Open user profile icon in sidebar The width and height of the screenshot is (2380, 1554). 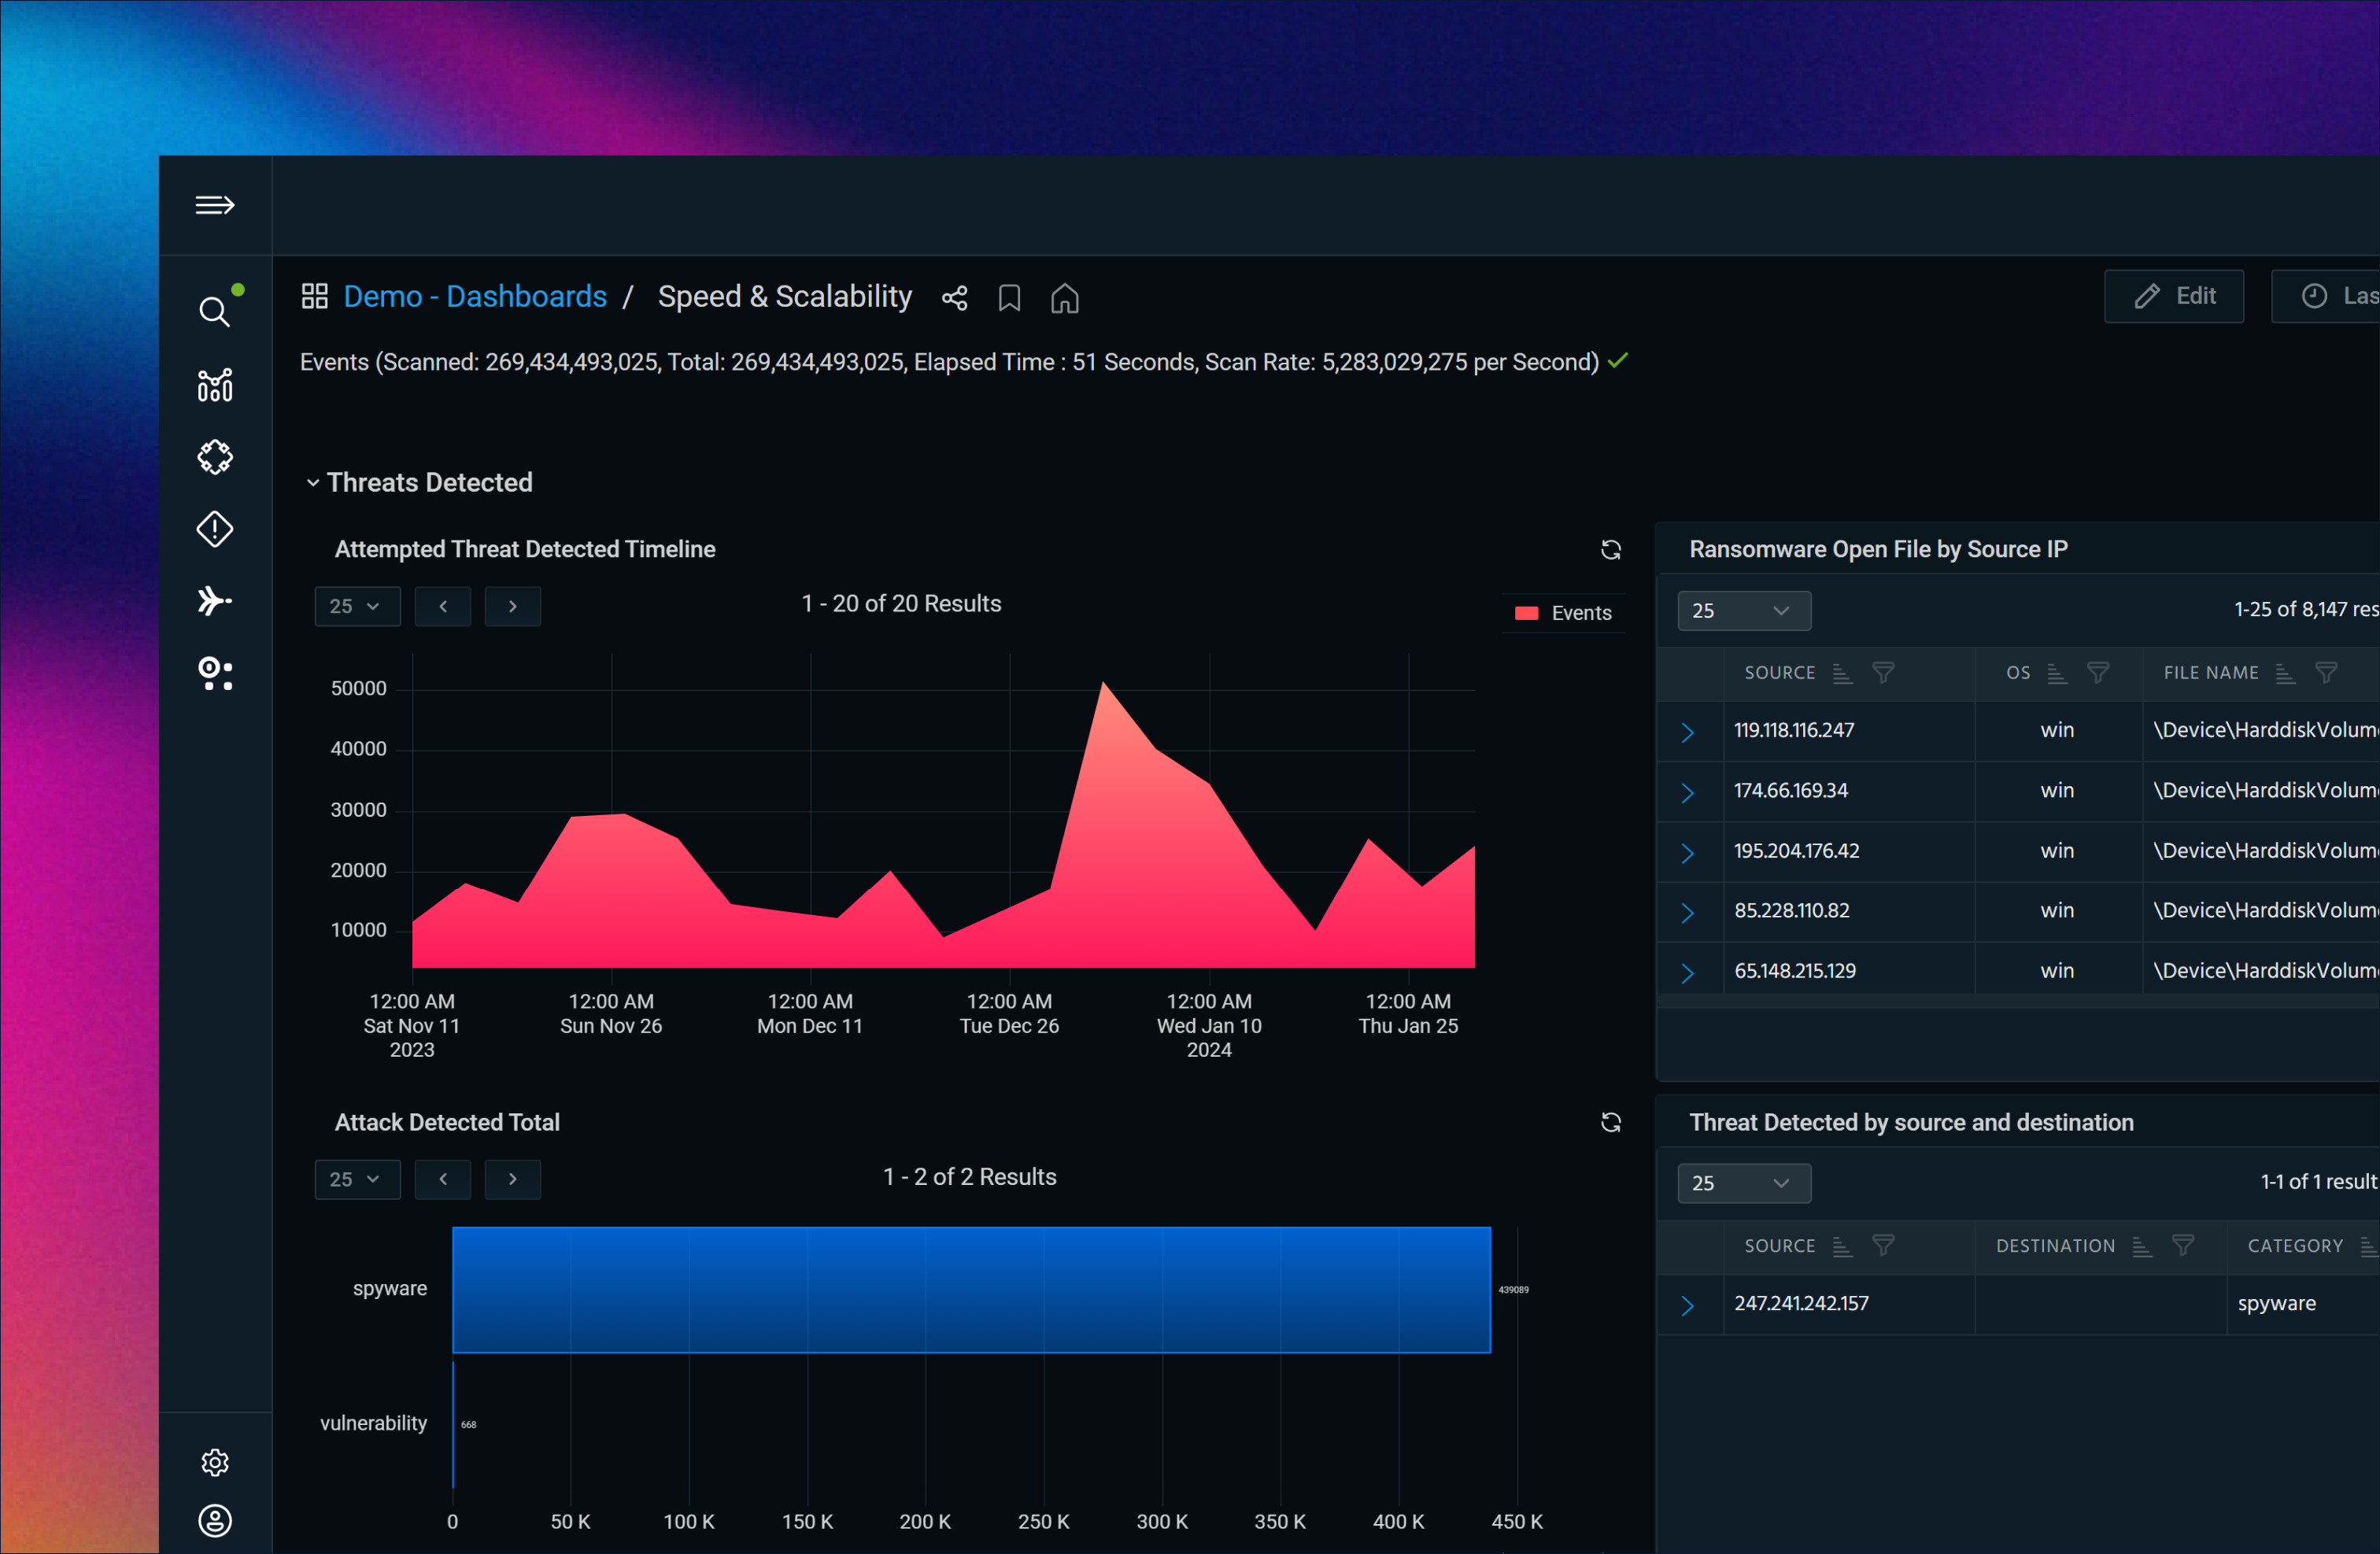[x=214, y=1520]
